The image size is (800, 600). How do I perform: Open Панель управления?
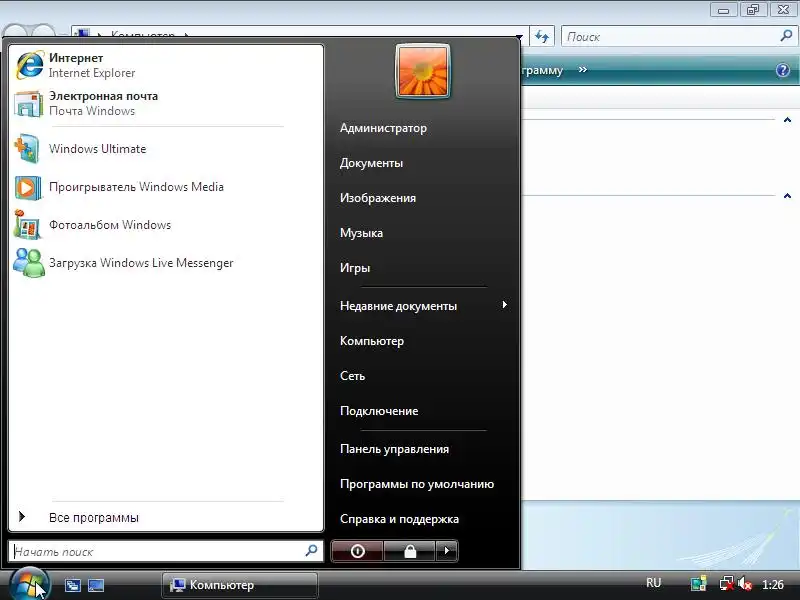(394, 449)
